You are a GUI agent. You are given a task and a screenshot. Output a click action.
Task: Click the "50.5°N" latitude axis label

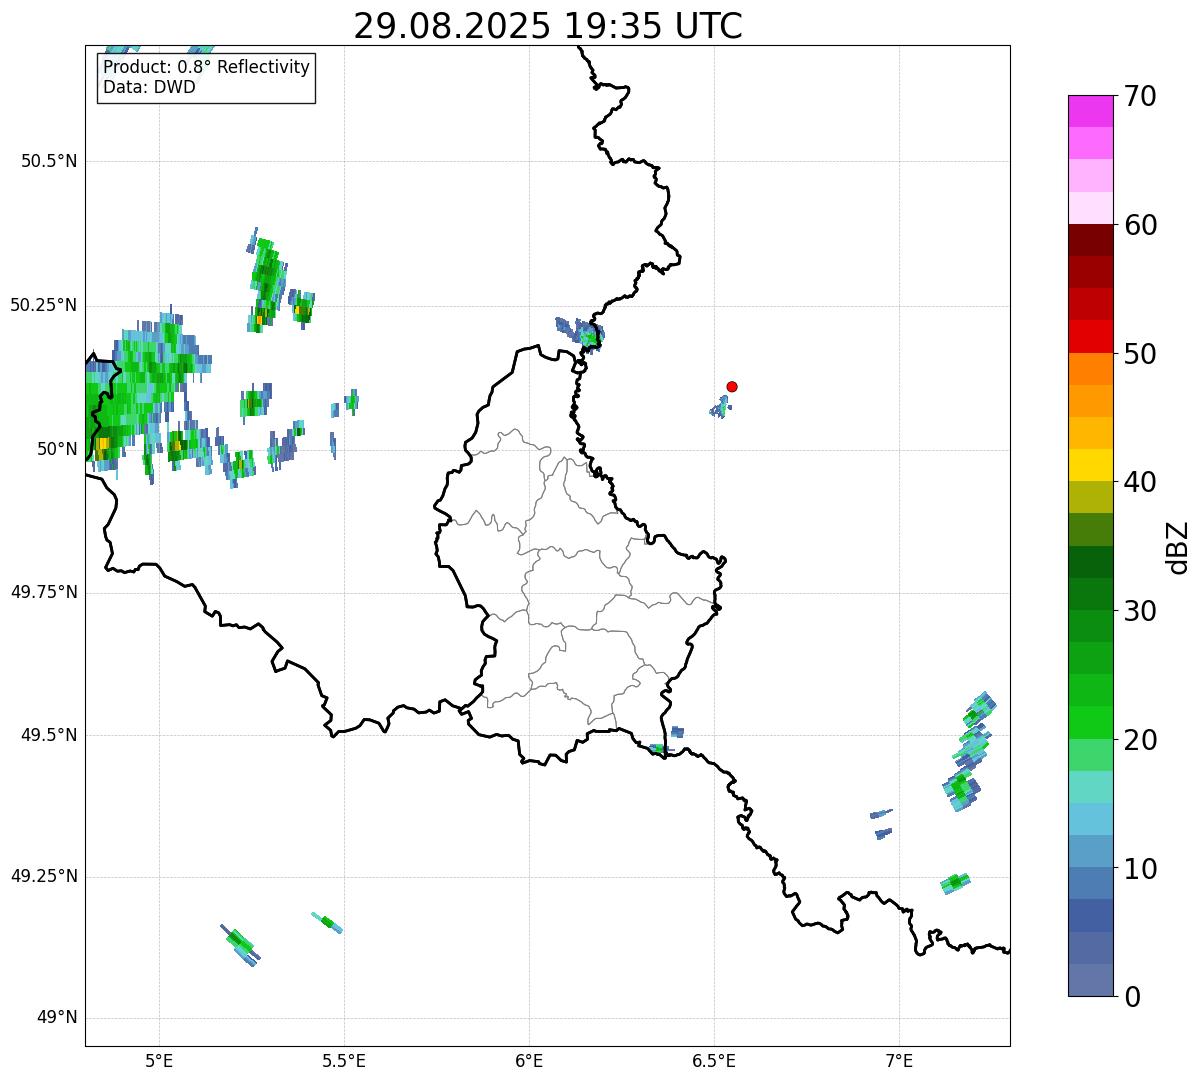[49, 161]
